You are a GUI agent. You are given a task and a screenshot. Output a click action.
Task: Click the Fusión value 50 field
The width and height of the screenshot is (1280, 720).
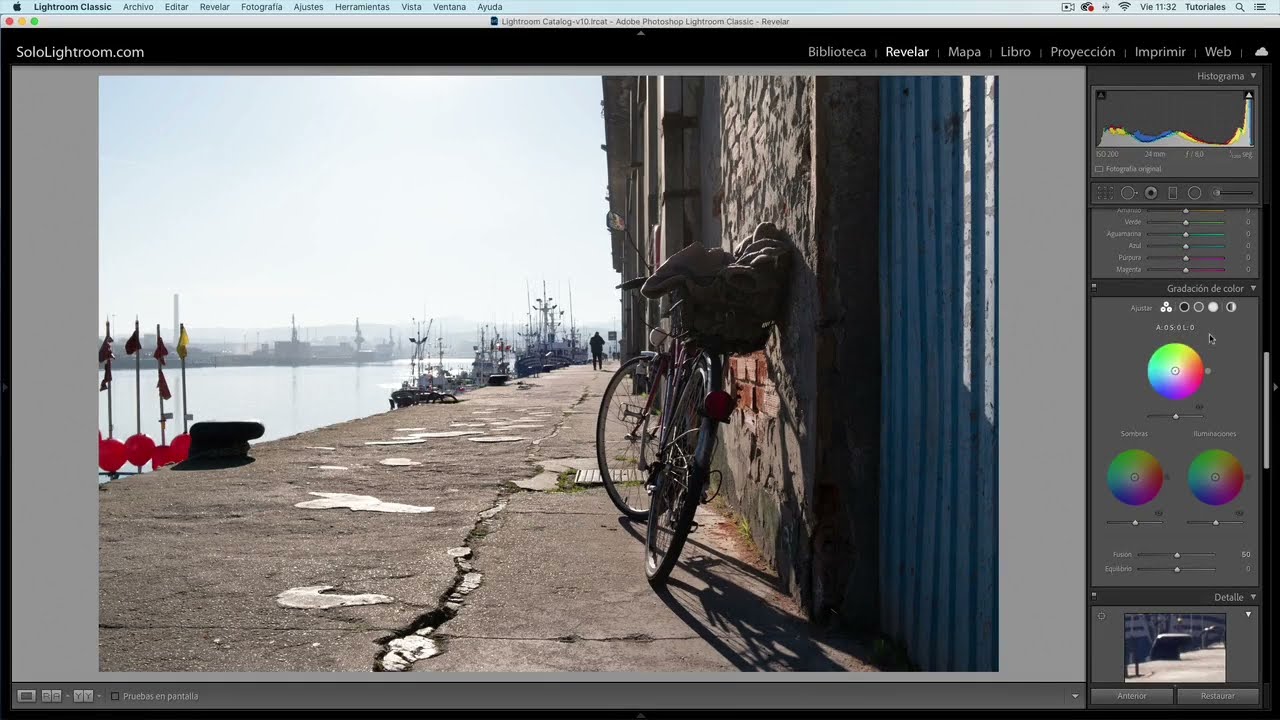tap(1245, 554)
